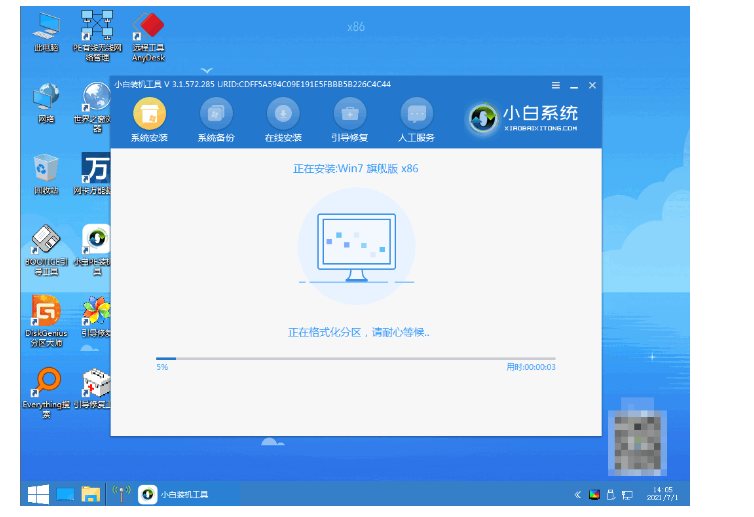The height and width of the screenshot is (517, 754).
Task: Expand the hidden system tray icons
Action: pos(578,494)
